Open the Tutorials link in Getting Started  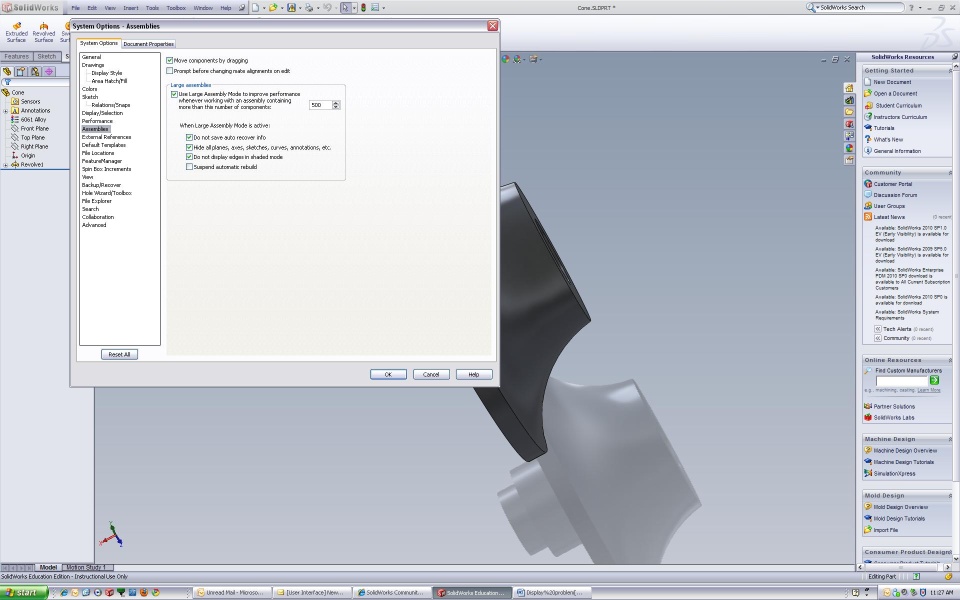click(x=883, y=128)
